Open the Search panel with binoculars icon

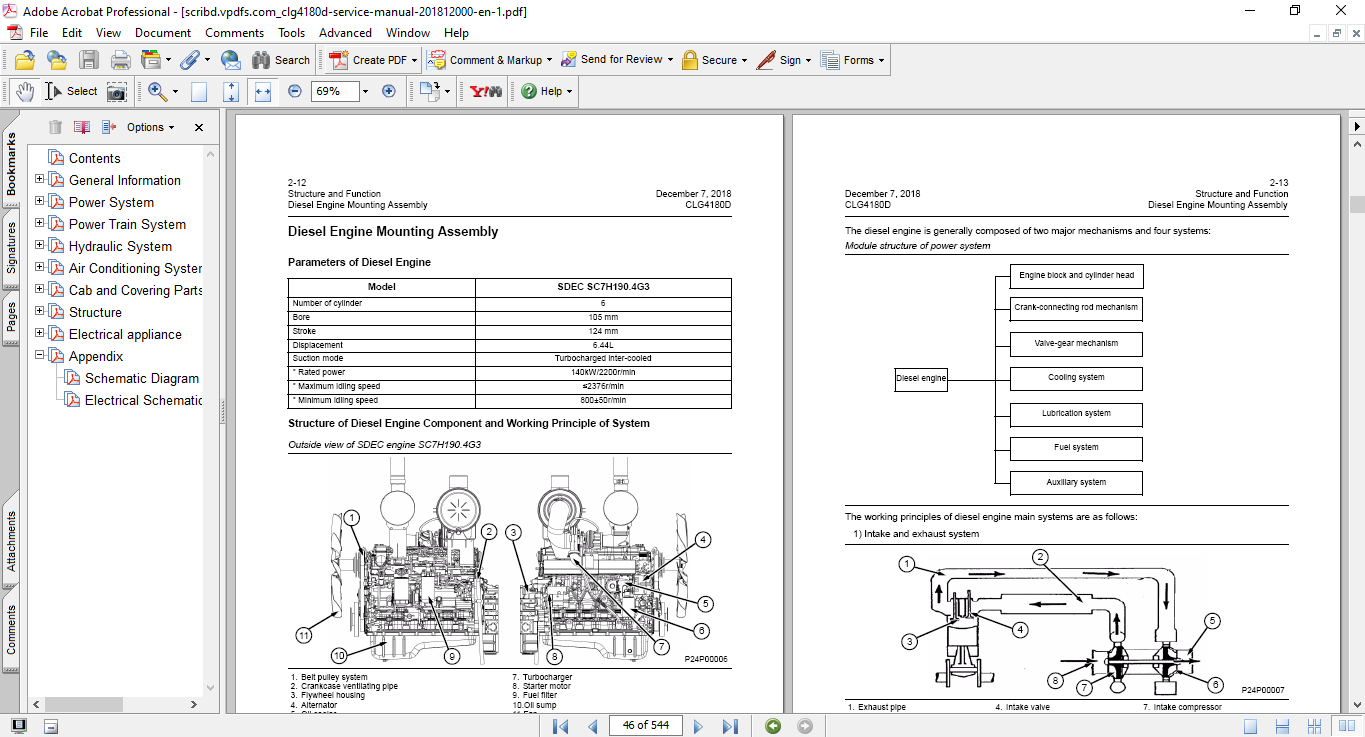[261, 60]
